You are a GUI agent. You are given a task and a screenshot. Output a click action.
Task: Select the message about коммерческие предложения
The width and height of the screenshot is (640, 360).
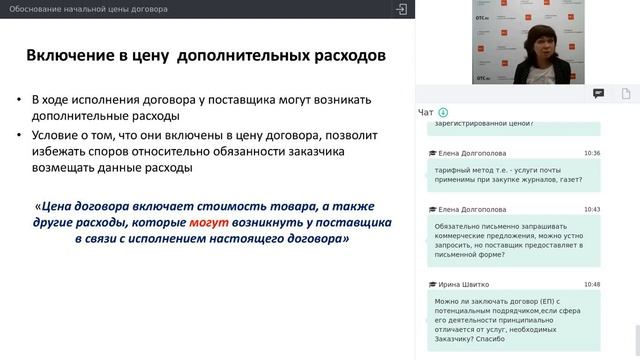514,241
